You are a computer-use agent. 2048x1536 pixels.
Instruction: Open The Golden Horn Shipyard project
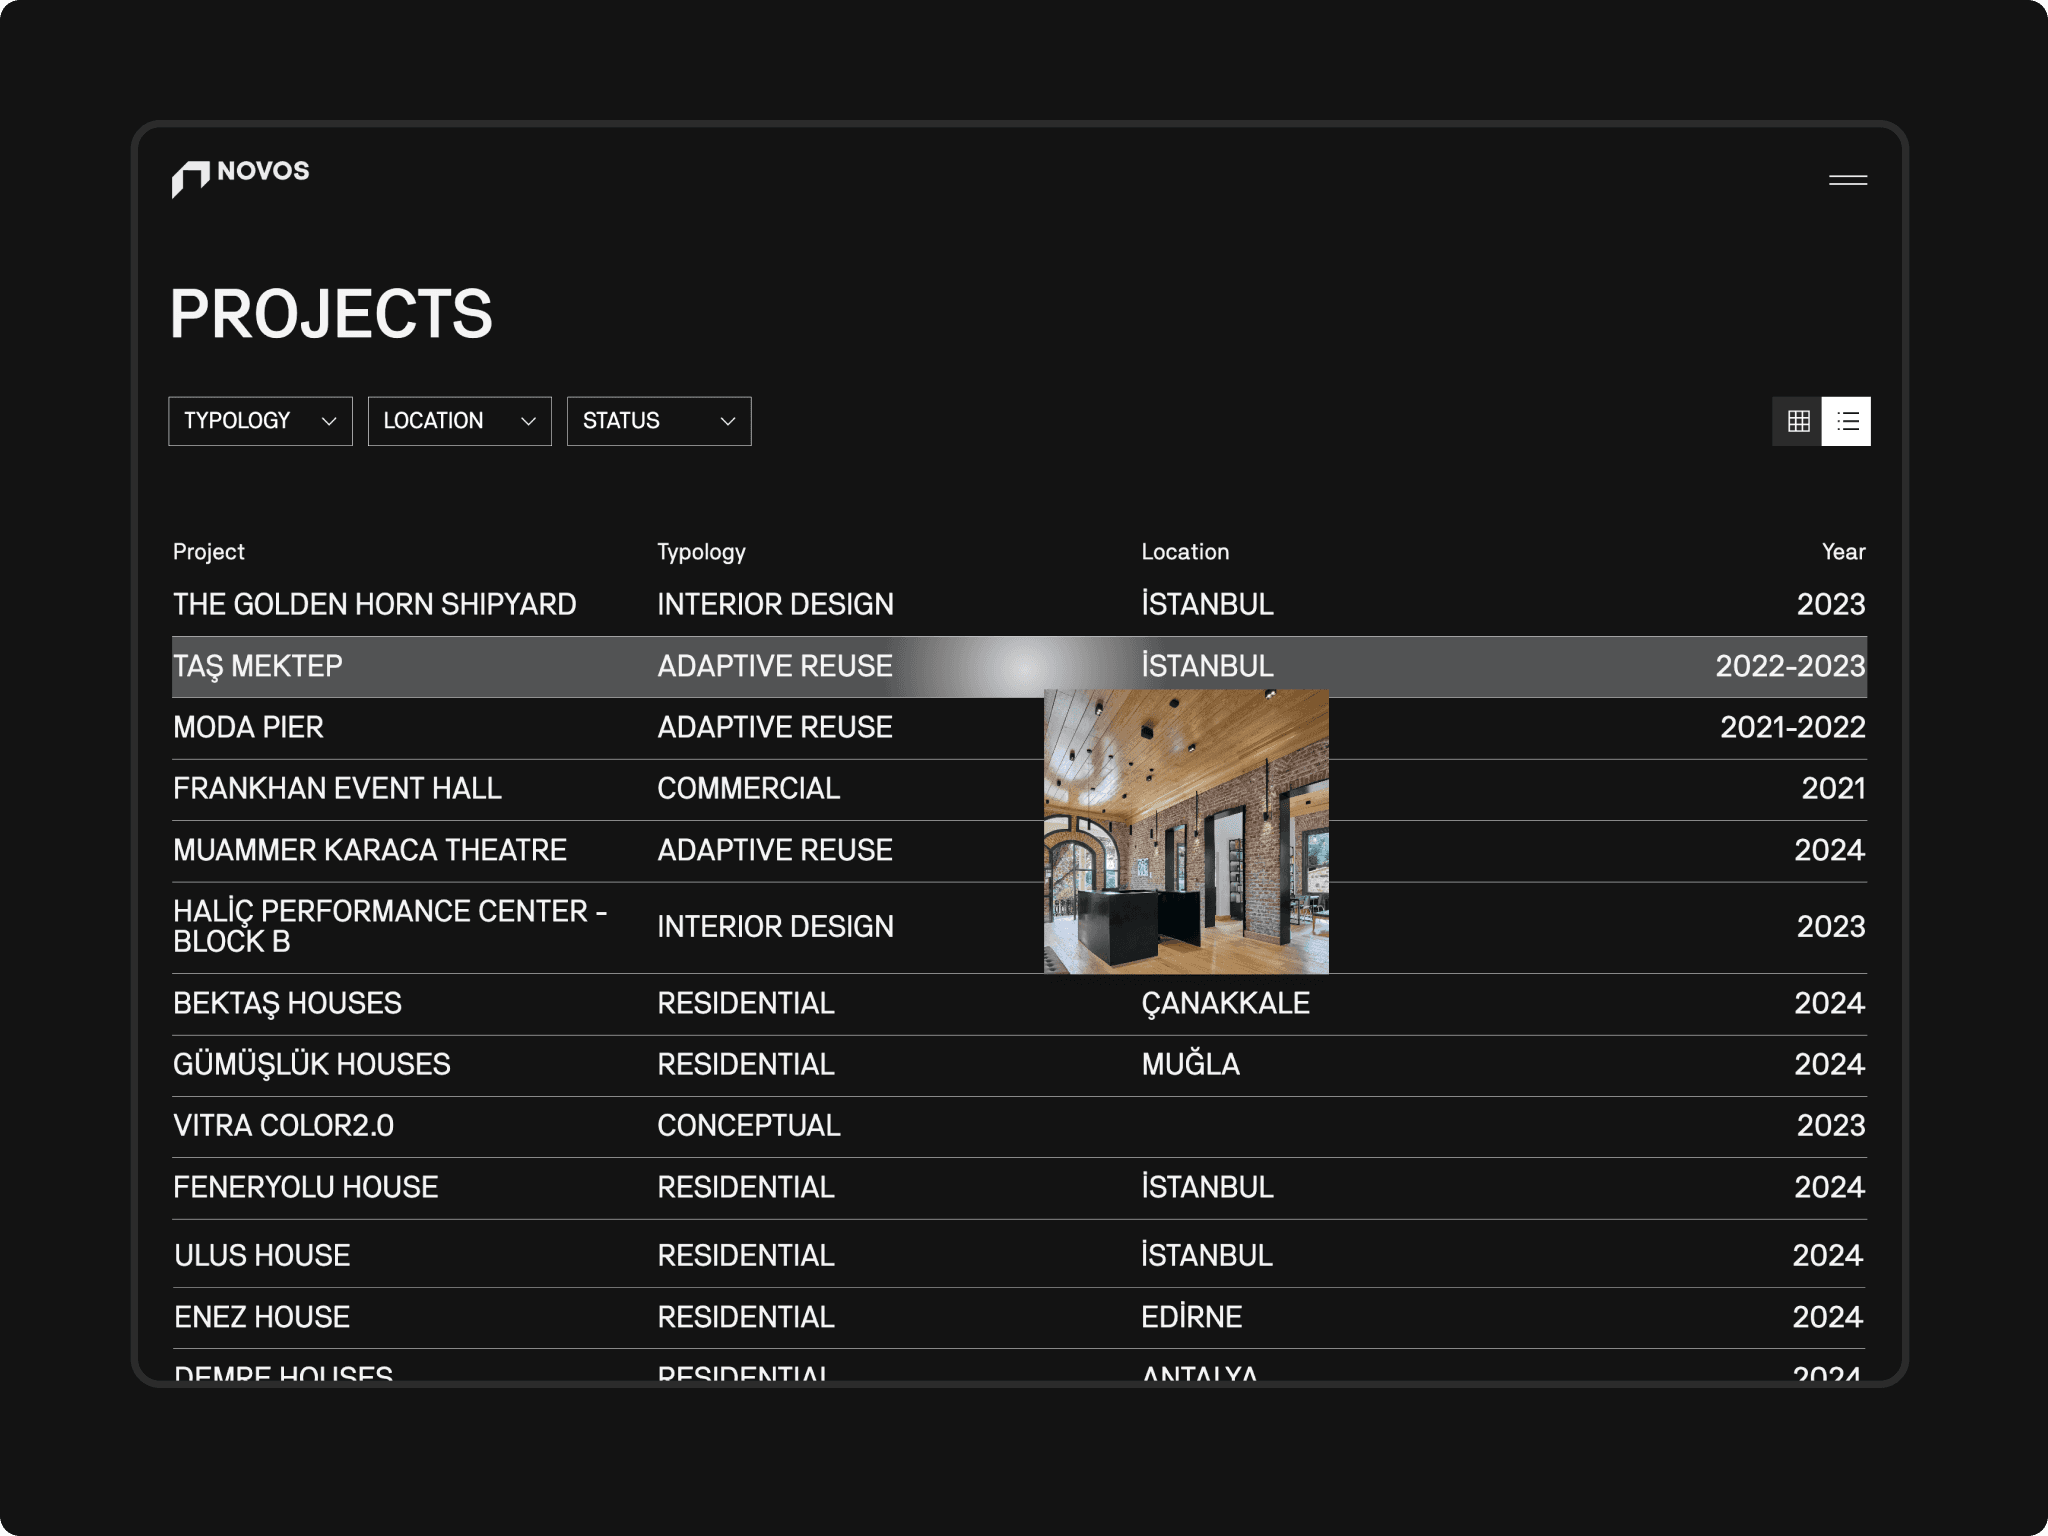tap(374, 604)
